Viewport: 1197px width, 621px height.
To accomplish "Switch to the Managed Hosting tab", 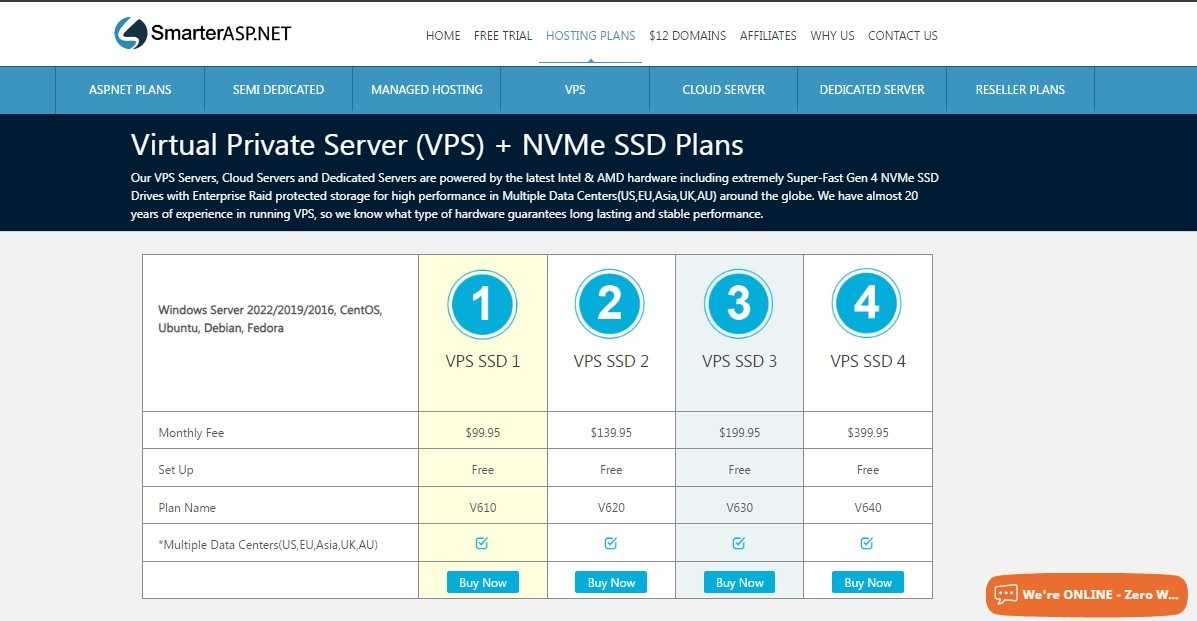I will pyautogui.click(x=427, y=90).
